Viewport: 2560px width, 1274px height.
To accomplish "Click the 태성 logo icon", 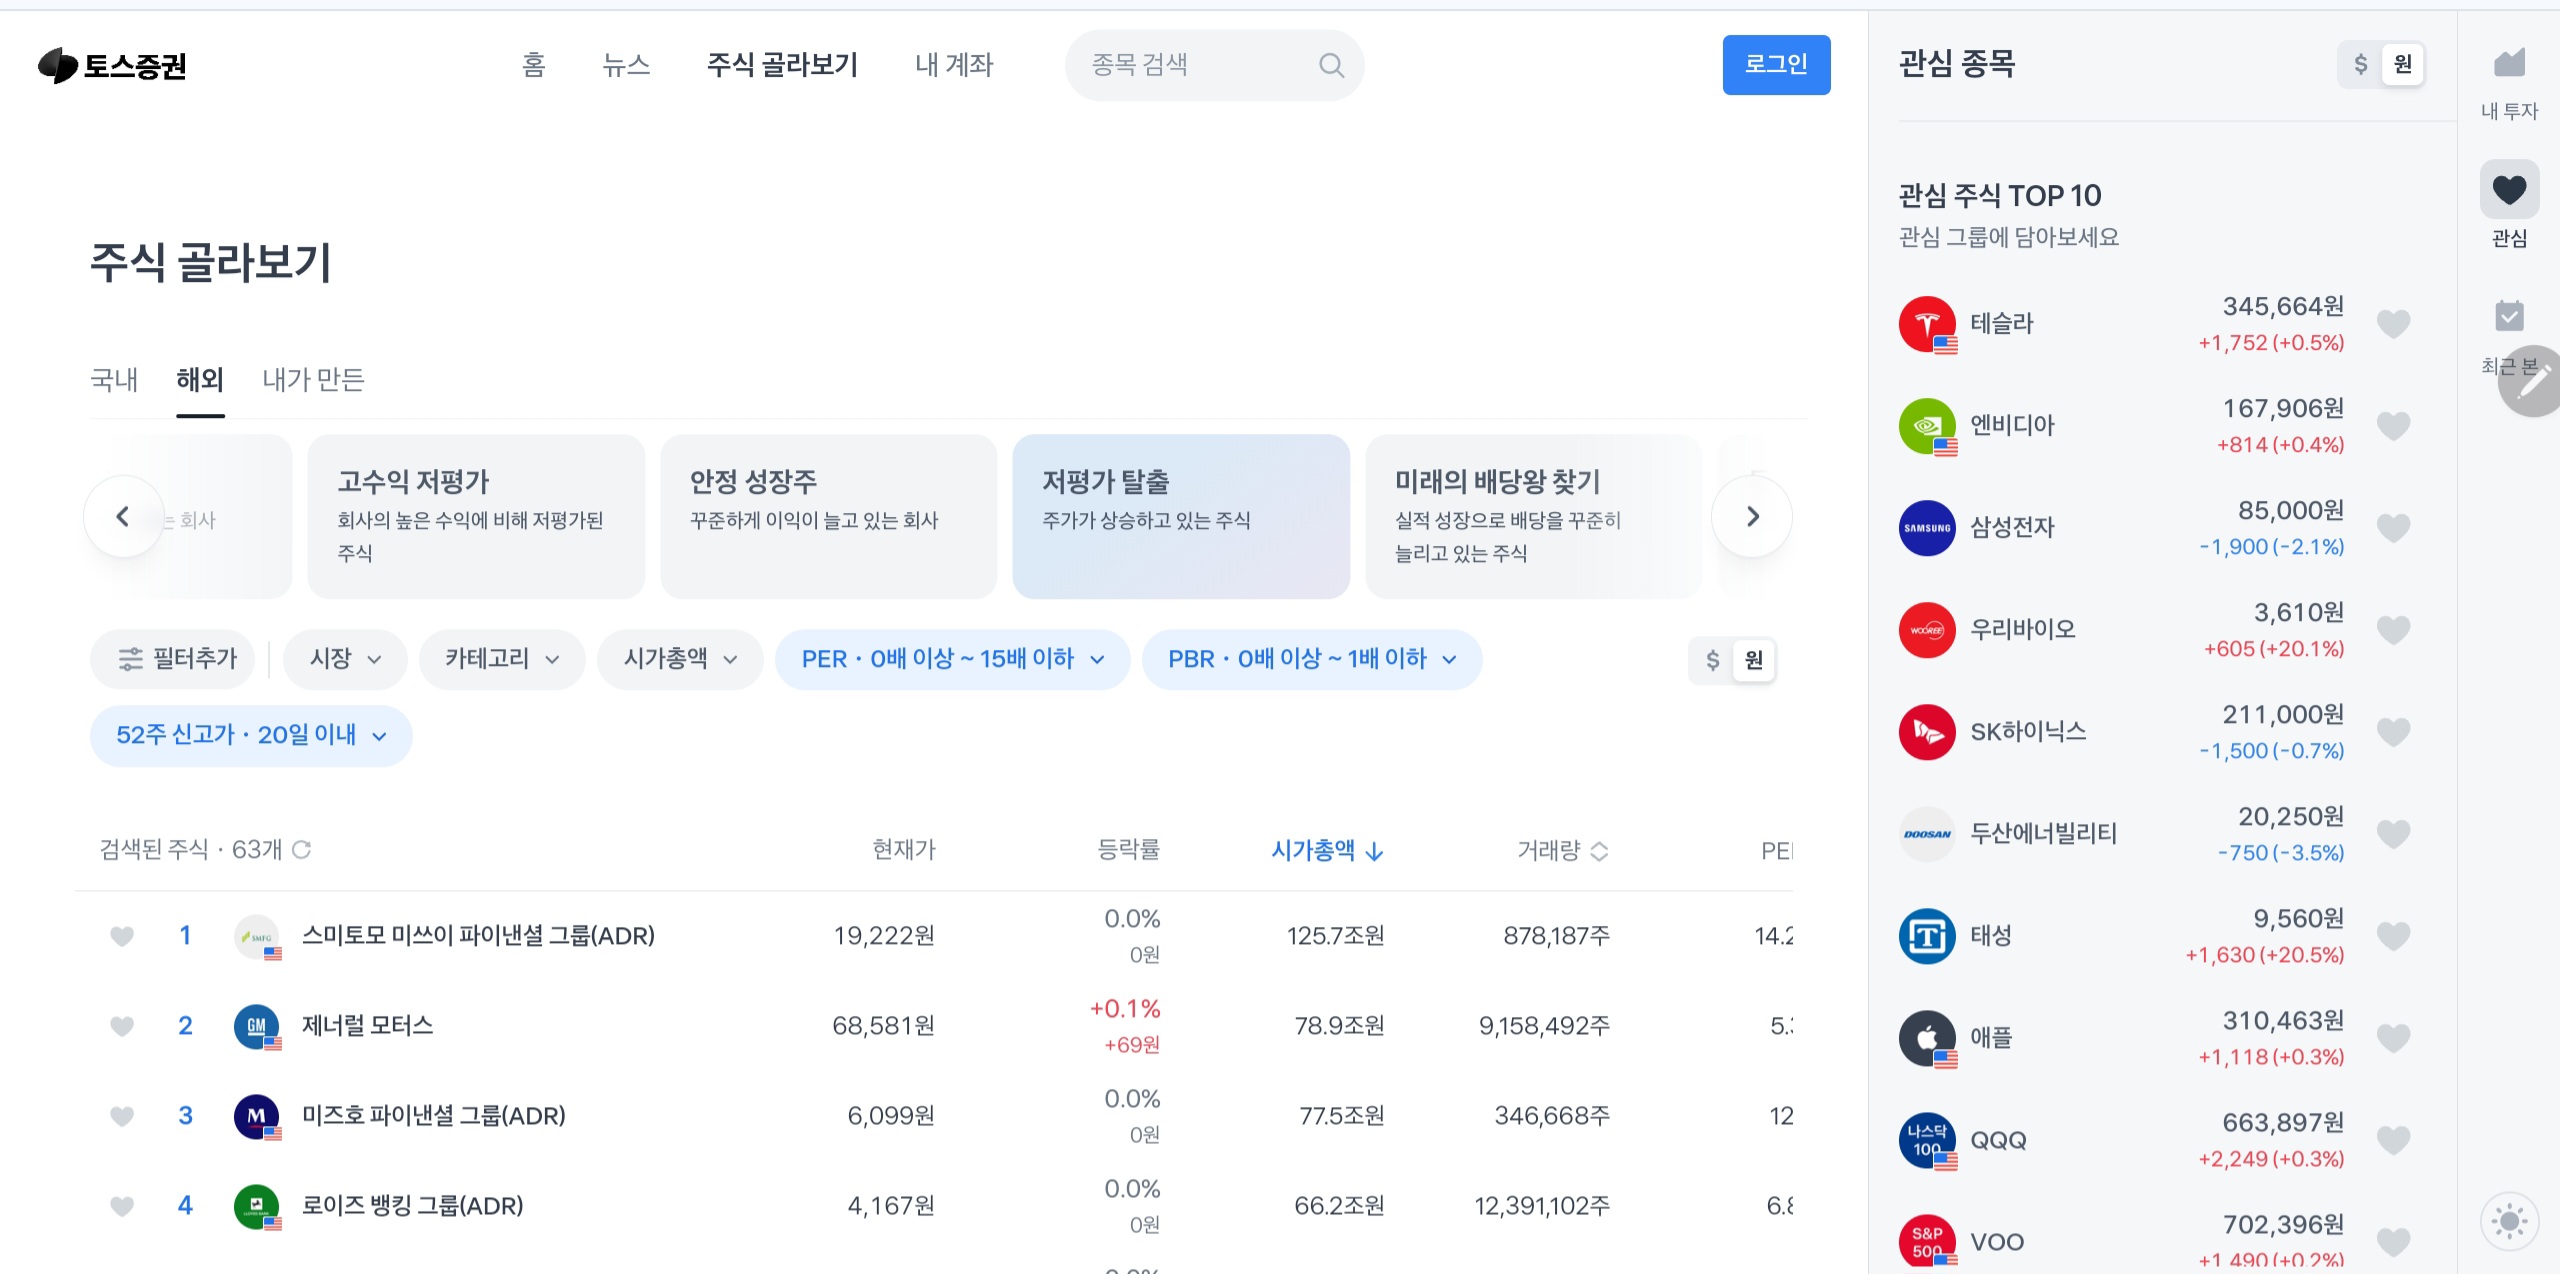I will [1927, 936].
